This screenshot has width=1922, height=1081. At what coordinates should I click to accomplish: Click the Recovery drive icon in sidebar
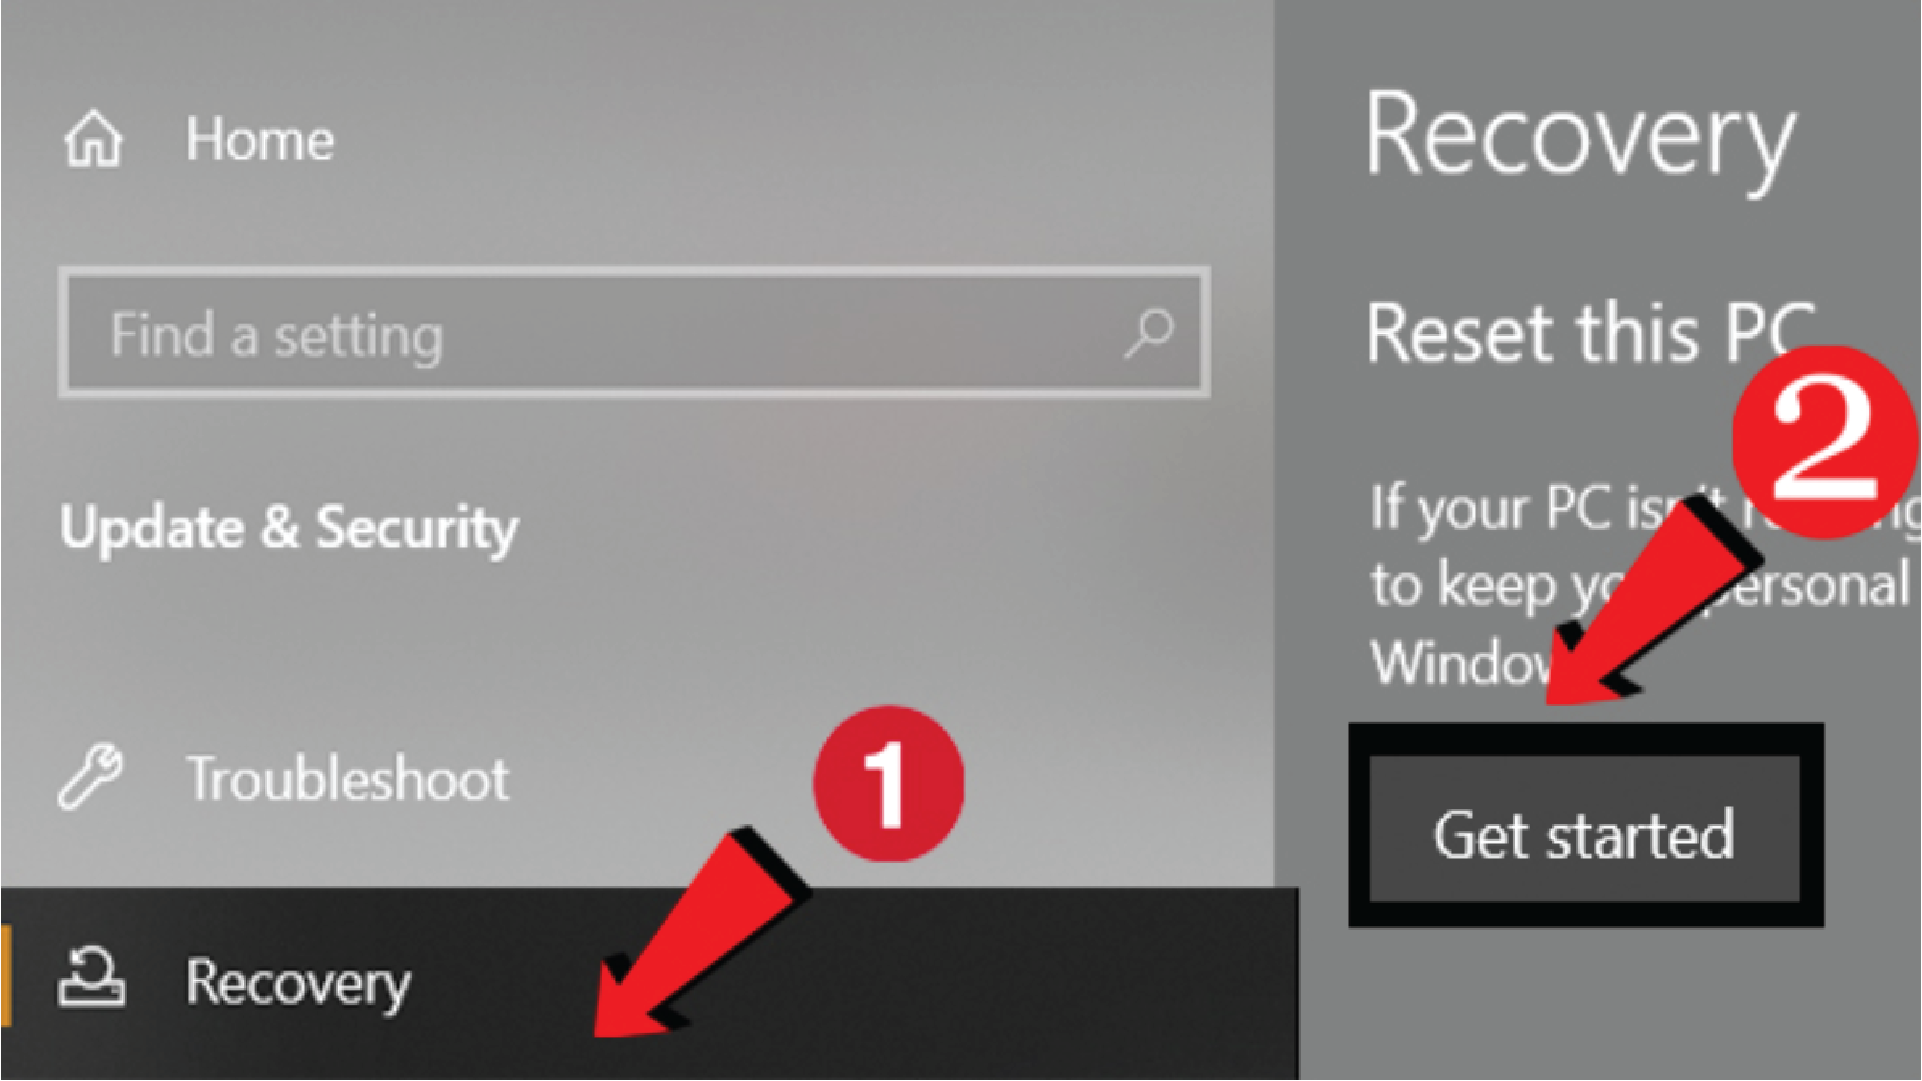pyautogui.click(x=91, y=979)
